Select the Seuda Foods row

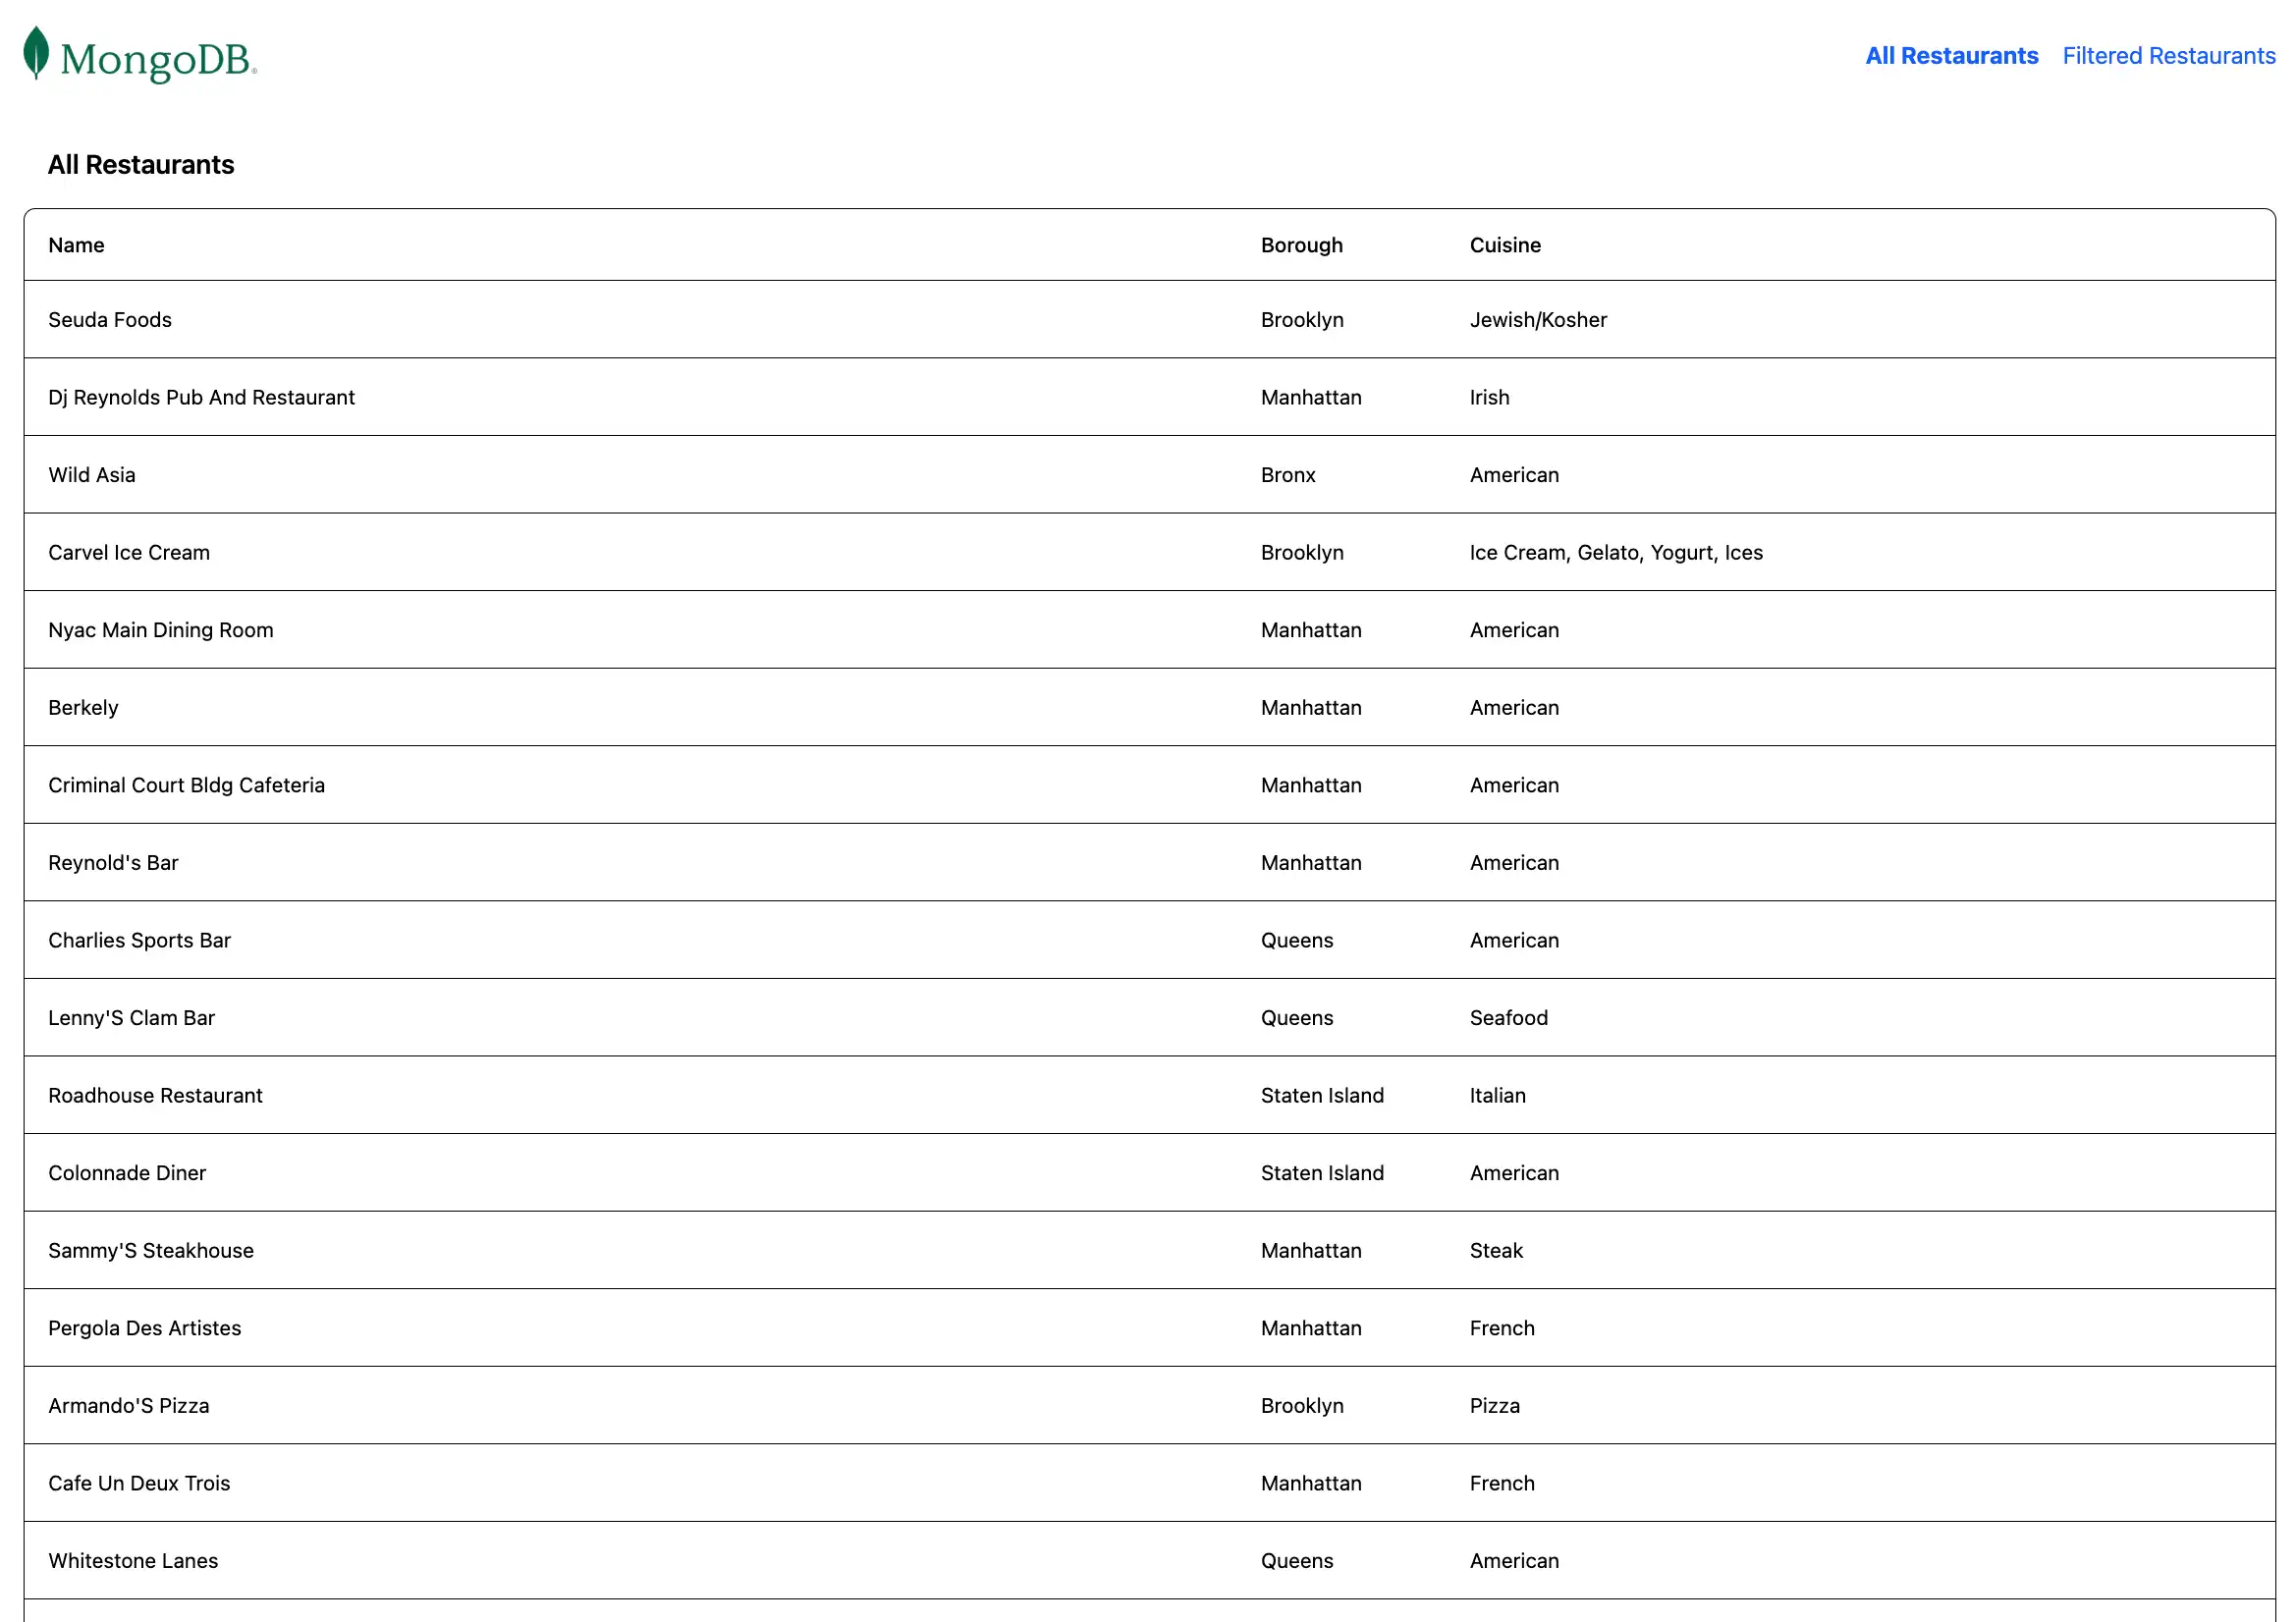[110, 320]
